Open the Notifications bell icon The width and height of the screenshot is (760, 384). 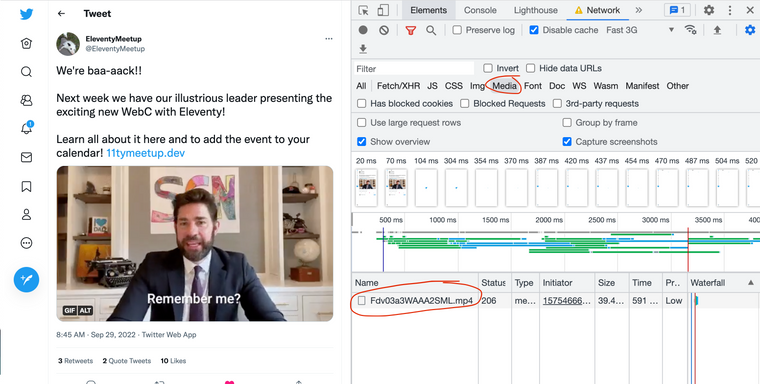point(26,128)
